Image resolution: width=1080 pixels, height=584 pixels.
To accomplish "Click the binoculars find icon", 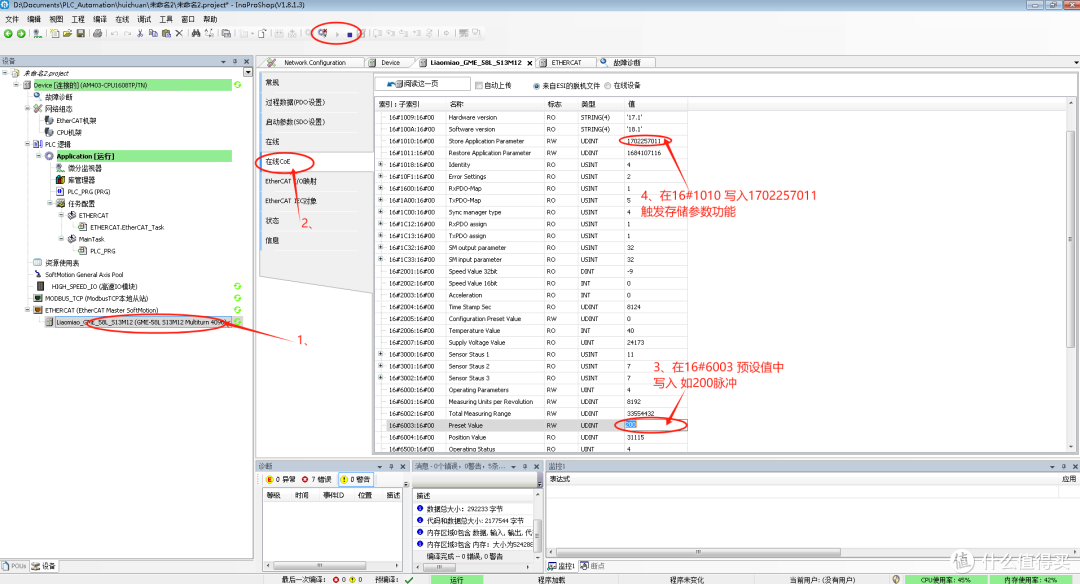I will [x=196, y=33].
